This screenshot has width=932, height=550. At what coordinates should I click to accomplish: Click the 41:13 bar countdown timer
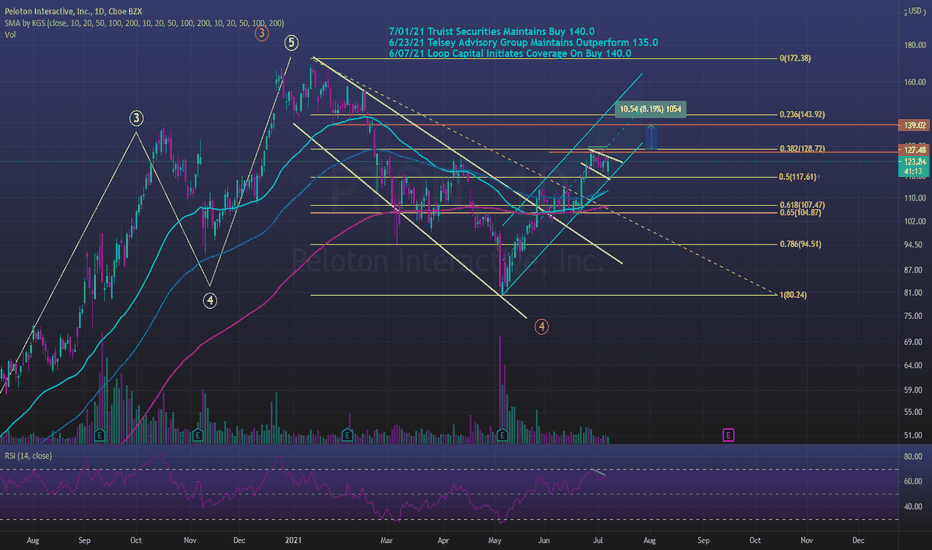(x=914, y=171)
